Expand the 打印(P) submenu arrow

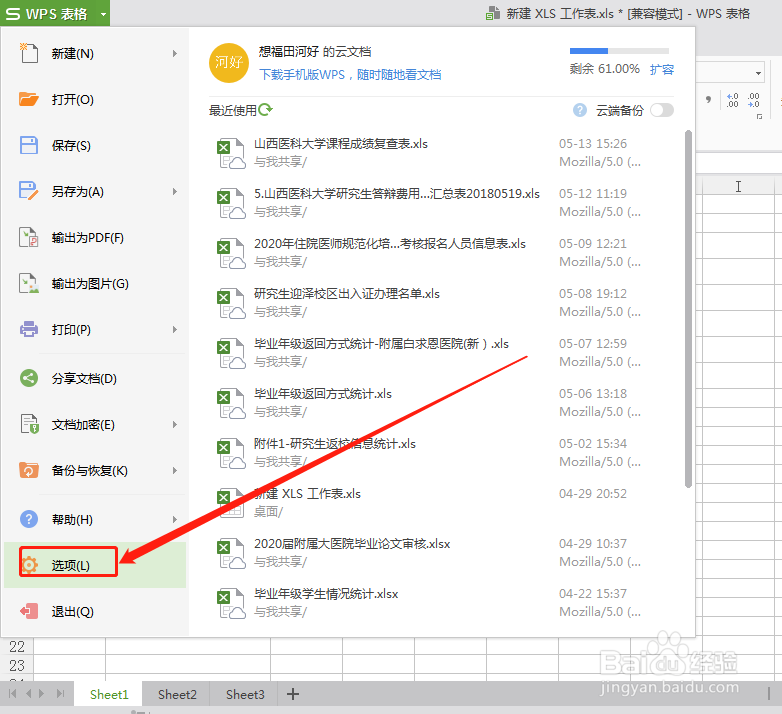(175, 330)
